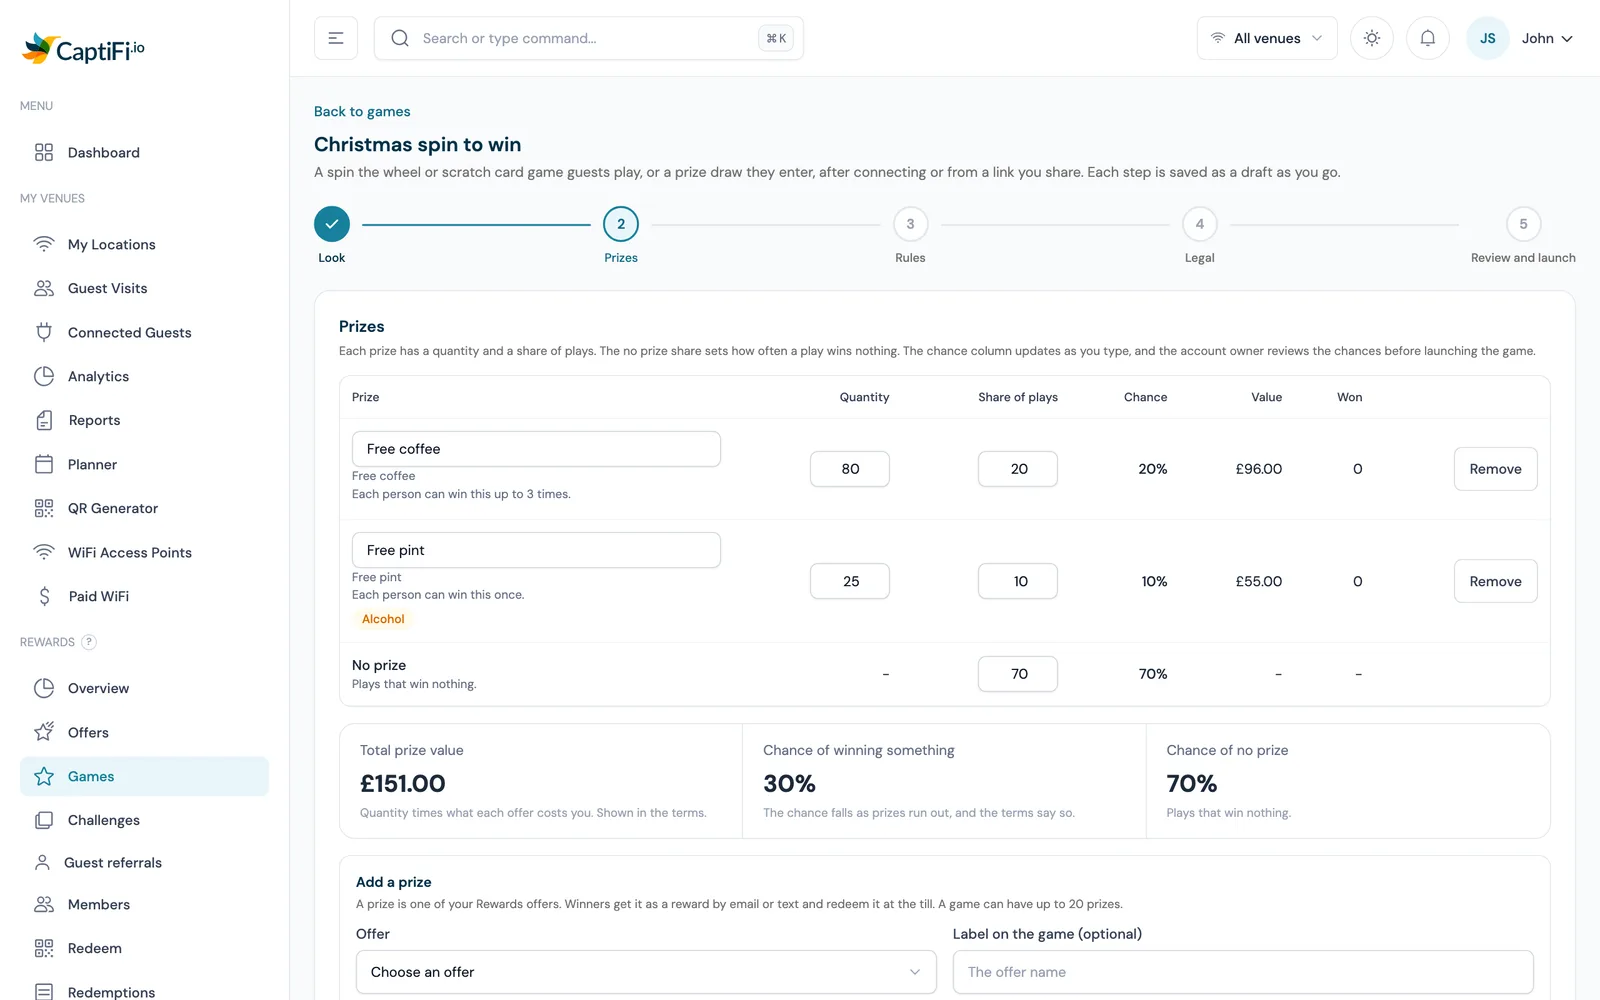
Task: Edit Free coffee share of plays 20
Action: (x=1018, y=469)
